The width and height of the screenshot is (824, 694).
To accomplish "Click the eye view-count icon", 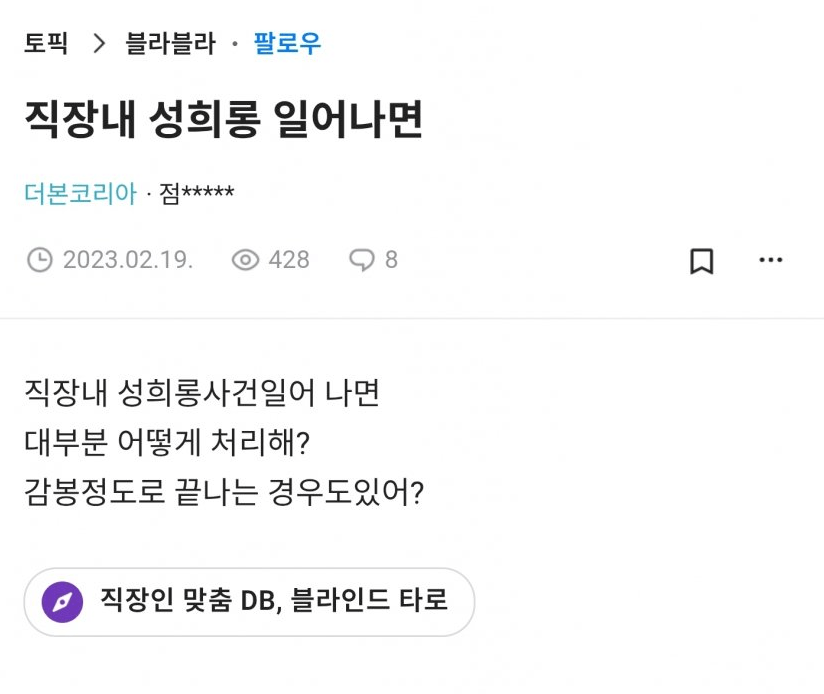I will coord(245,260).
